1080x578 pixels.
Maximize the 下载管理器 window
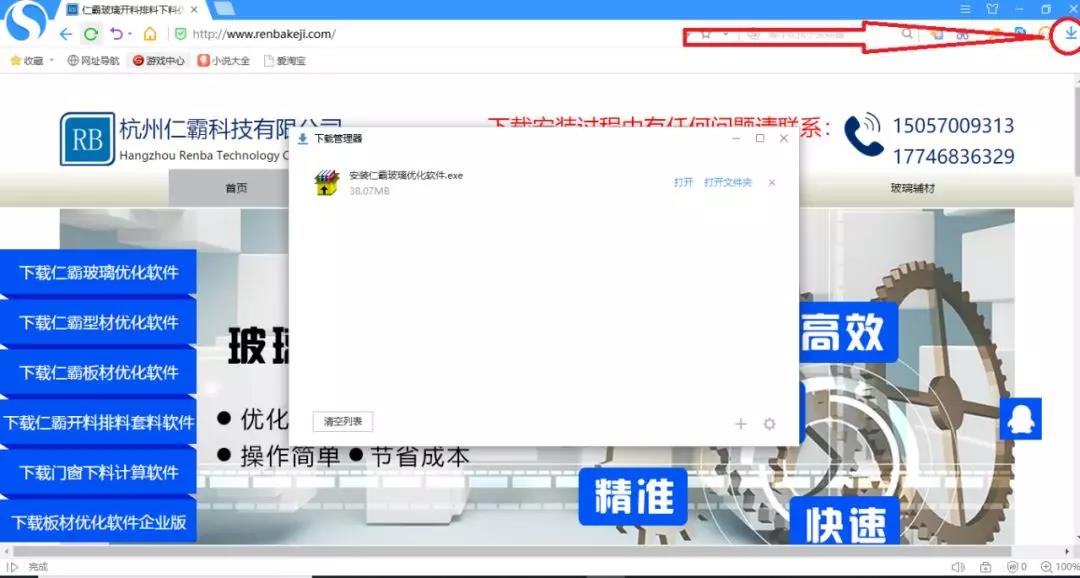click(760, 138)
